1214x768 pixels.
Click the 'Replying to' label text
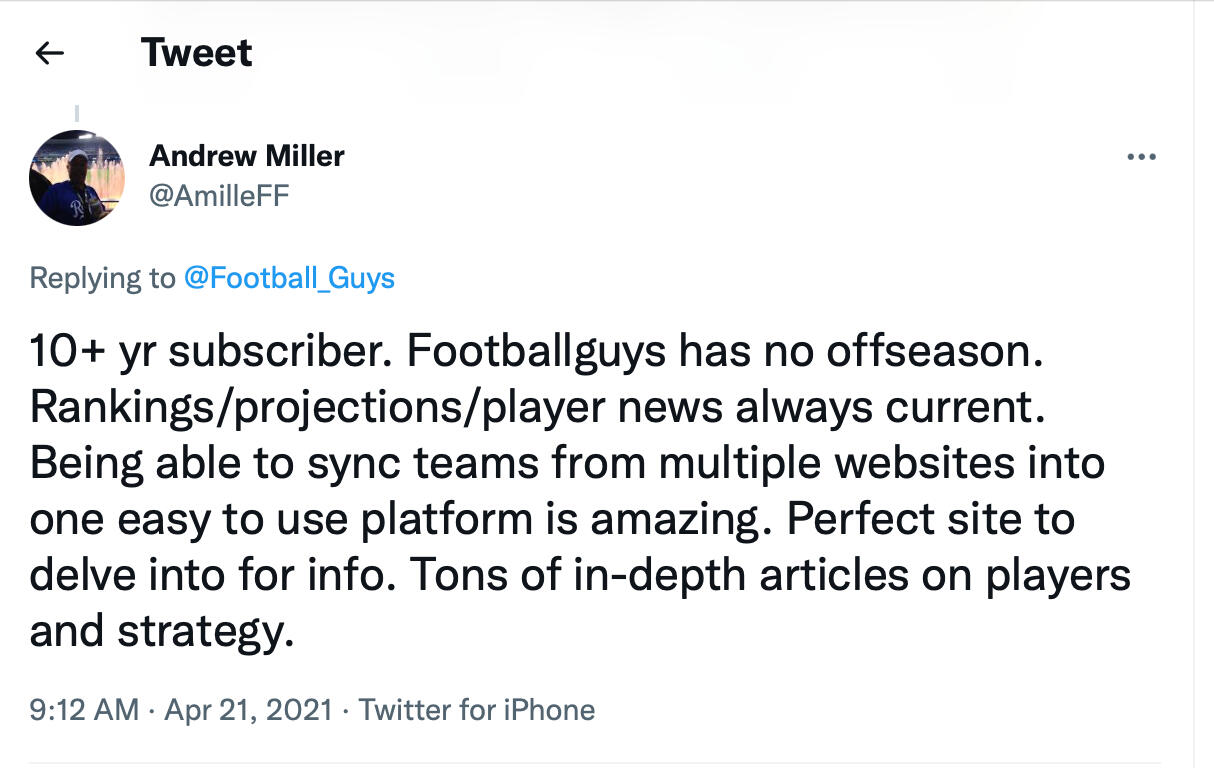pos(102,277)
